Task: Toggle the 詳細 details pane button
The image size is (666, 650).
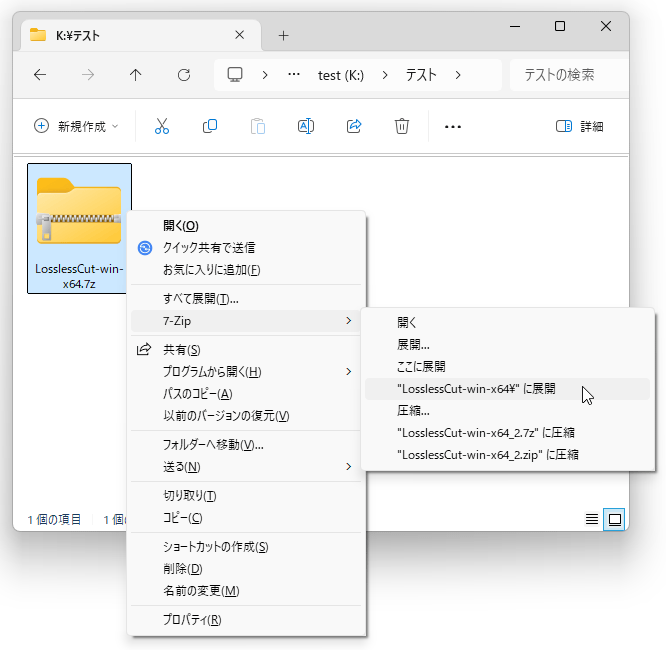Action: click(579, 126)
